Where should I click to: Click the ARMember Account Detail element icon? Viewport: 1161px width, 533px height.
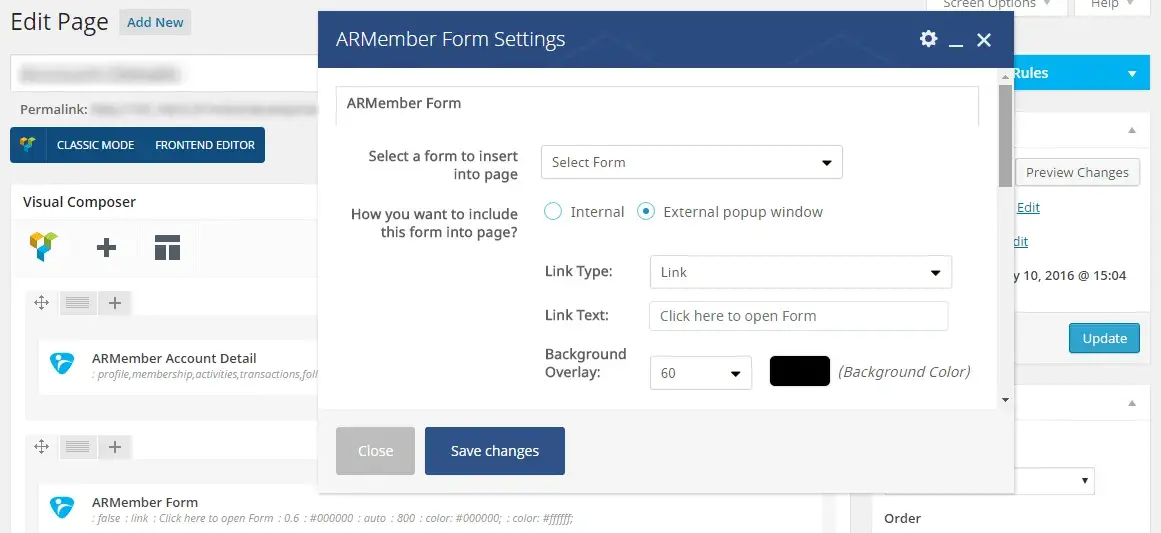point(62,364)
